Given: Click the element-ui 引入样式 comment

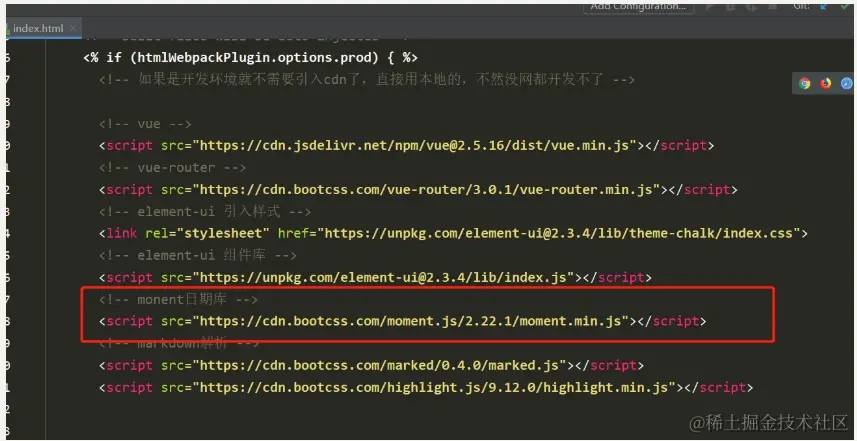Looking at the screenshot, I should tap(205, 211).
